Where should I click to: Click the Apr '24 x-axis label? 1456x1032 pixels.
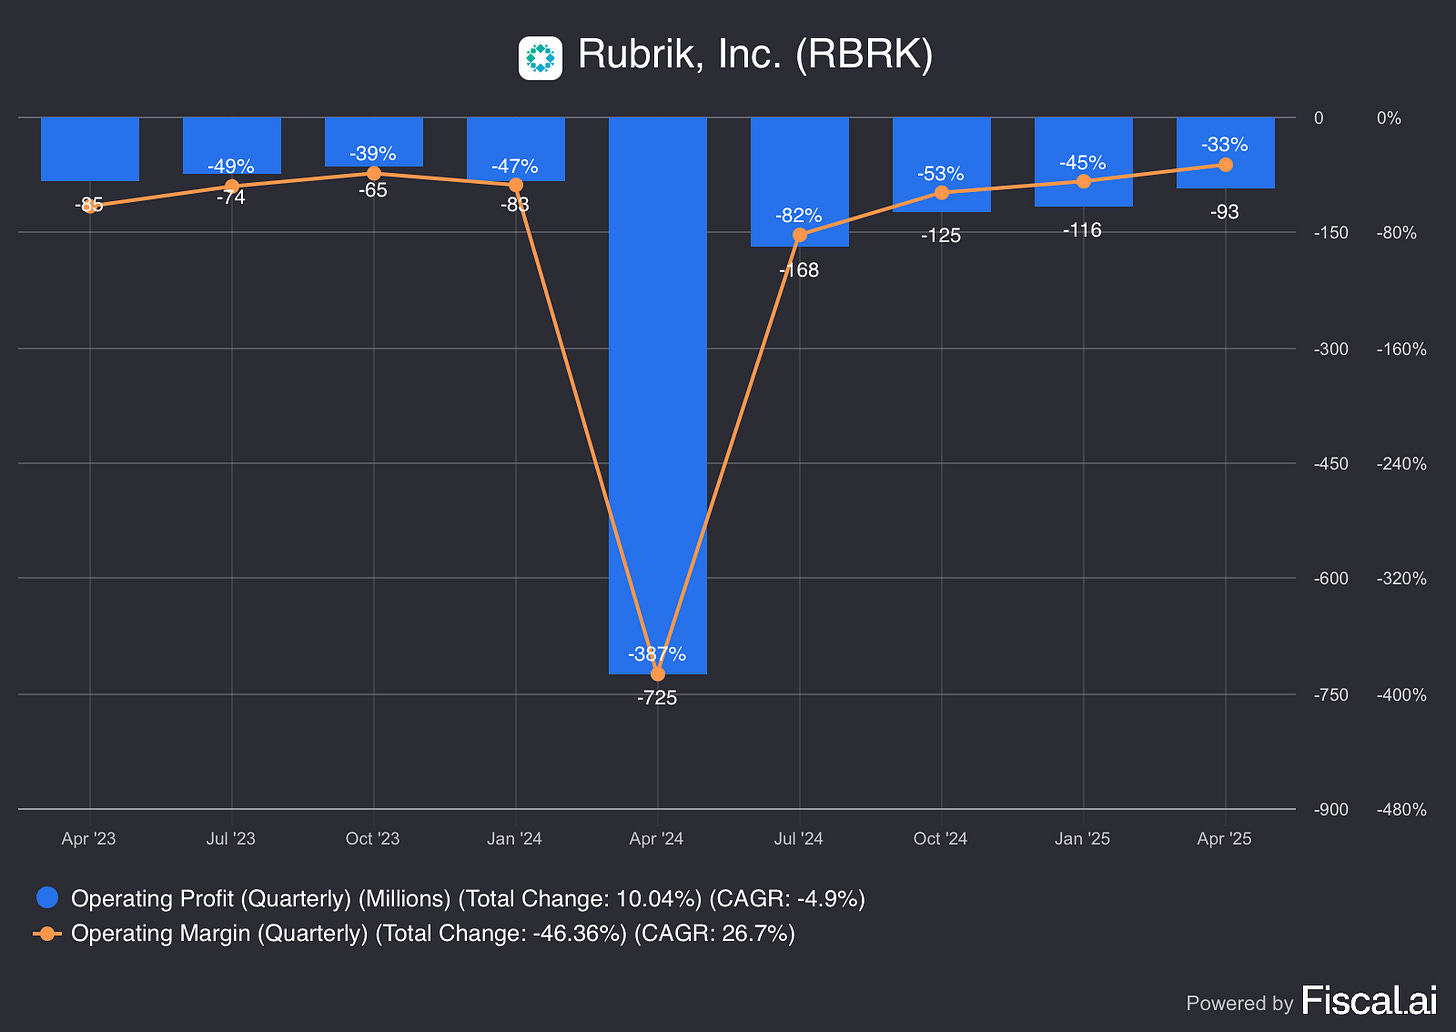pos(657,839)
